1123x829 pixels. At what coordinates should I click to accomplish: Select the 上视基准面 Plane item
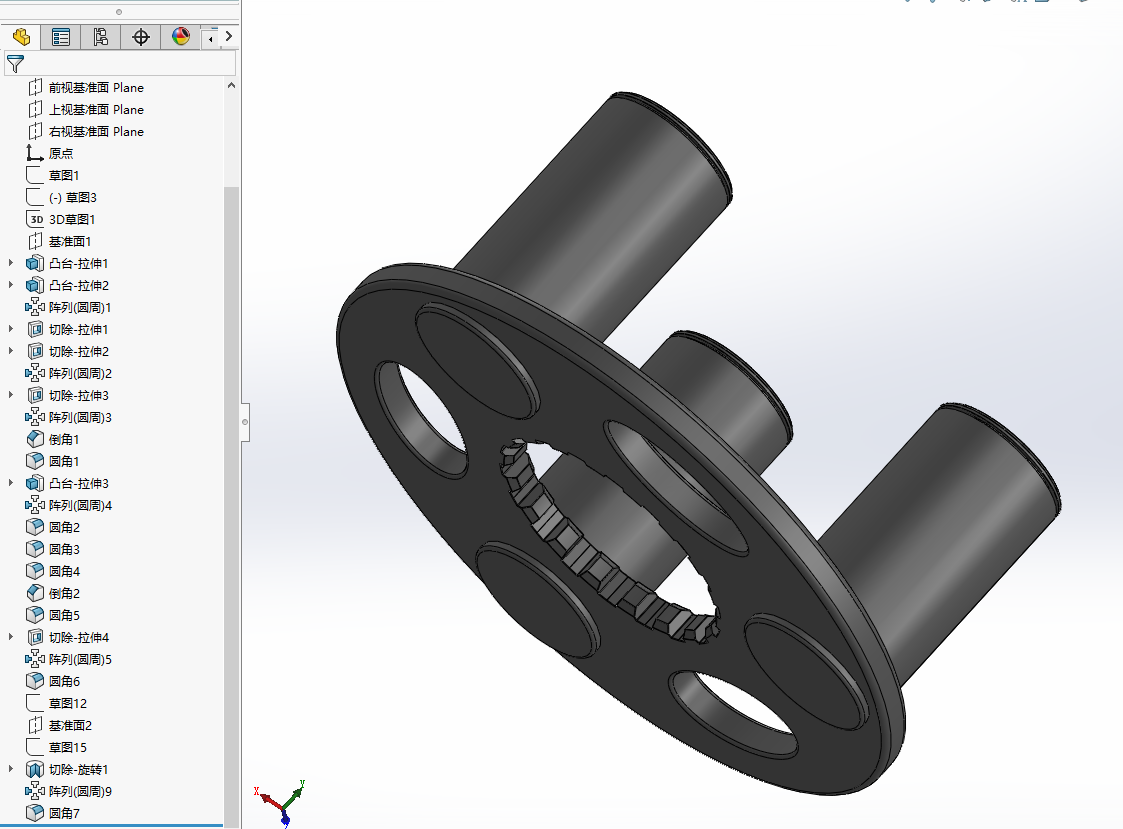(96, 110)
